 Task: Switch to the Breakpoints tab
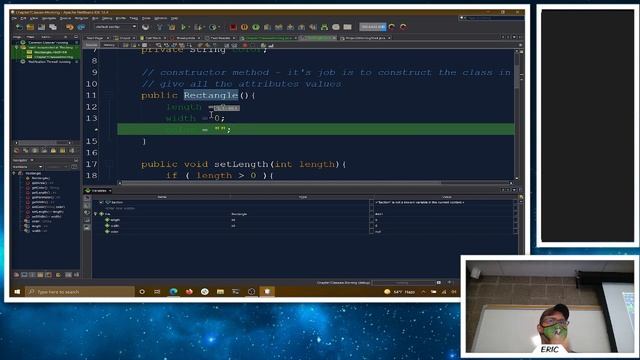point(186,38)
